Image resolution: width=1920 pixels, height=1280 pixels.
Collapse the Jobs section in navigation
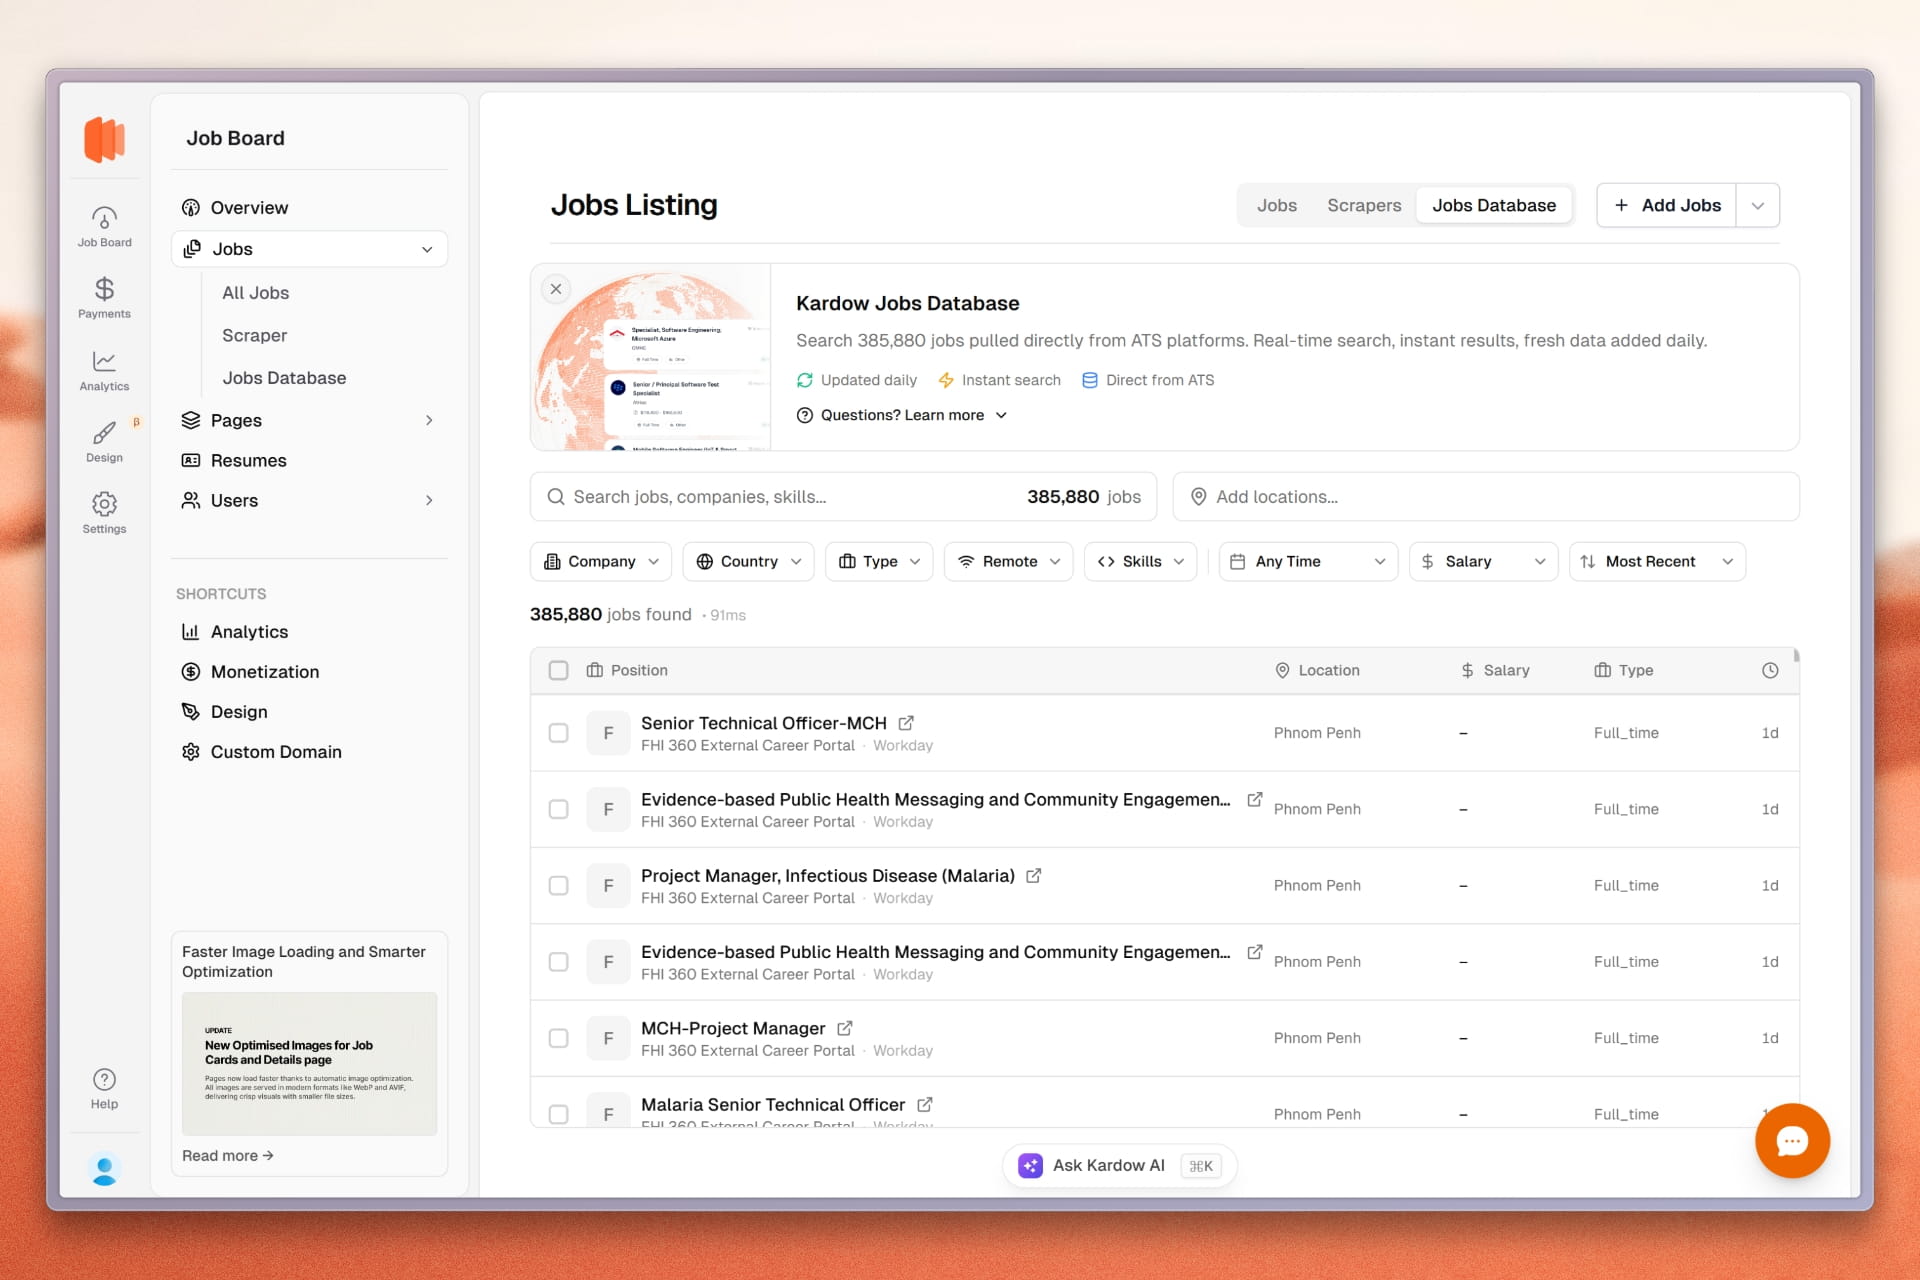pyautogui.click(x=428, y=249)
